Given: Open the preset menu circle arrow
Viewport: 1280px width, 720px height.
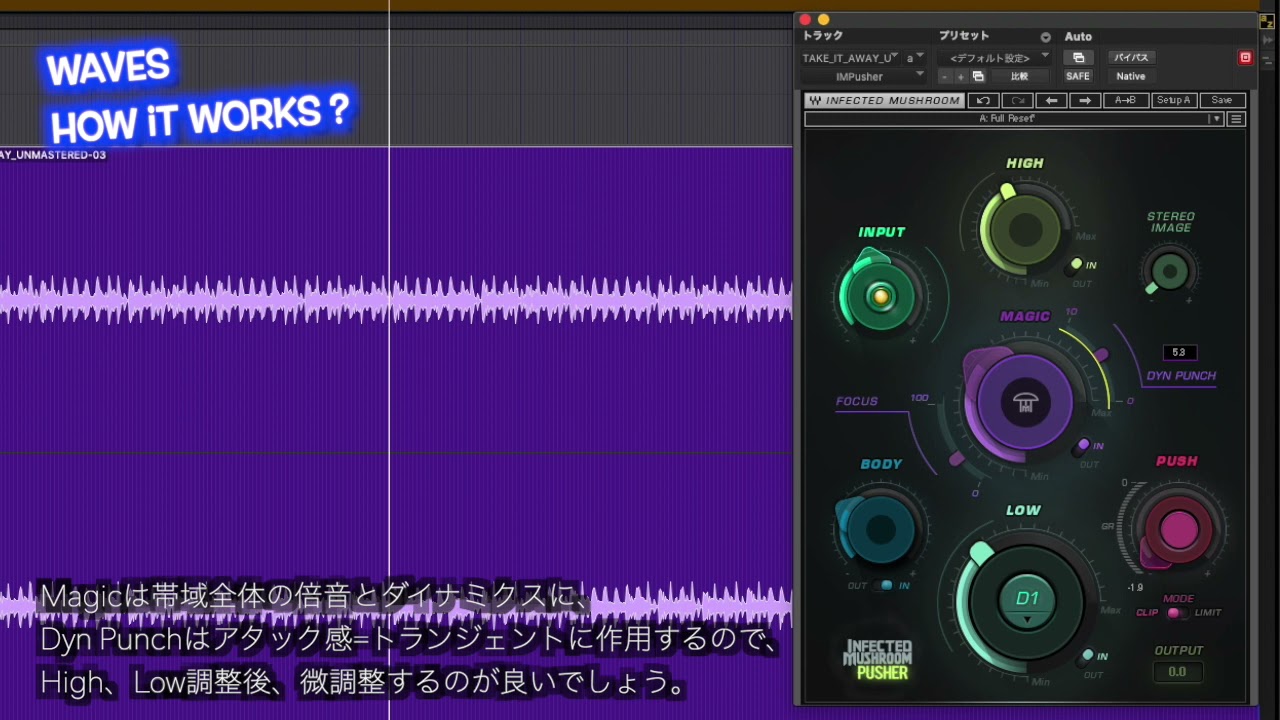Looking at the screenshot, I should click(x=1046, y=37).
